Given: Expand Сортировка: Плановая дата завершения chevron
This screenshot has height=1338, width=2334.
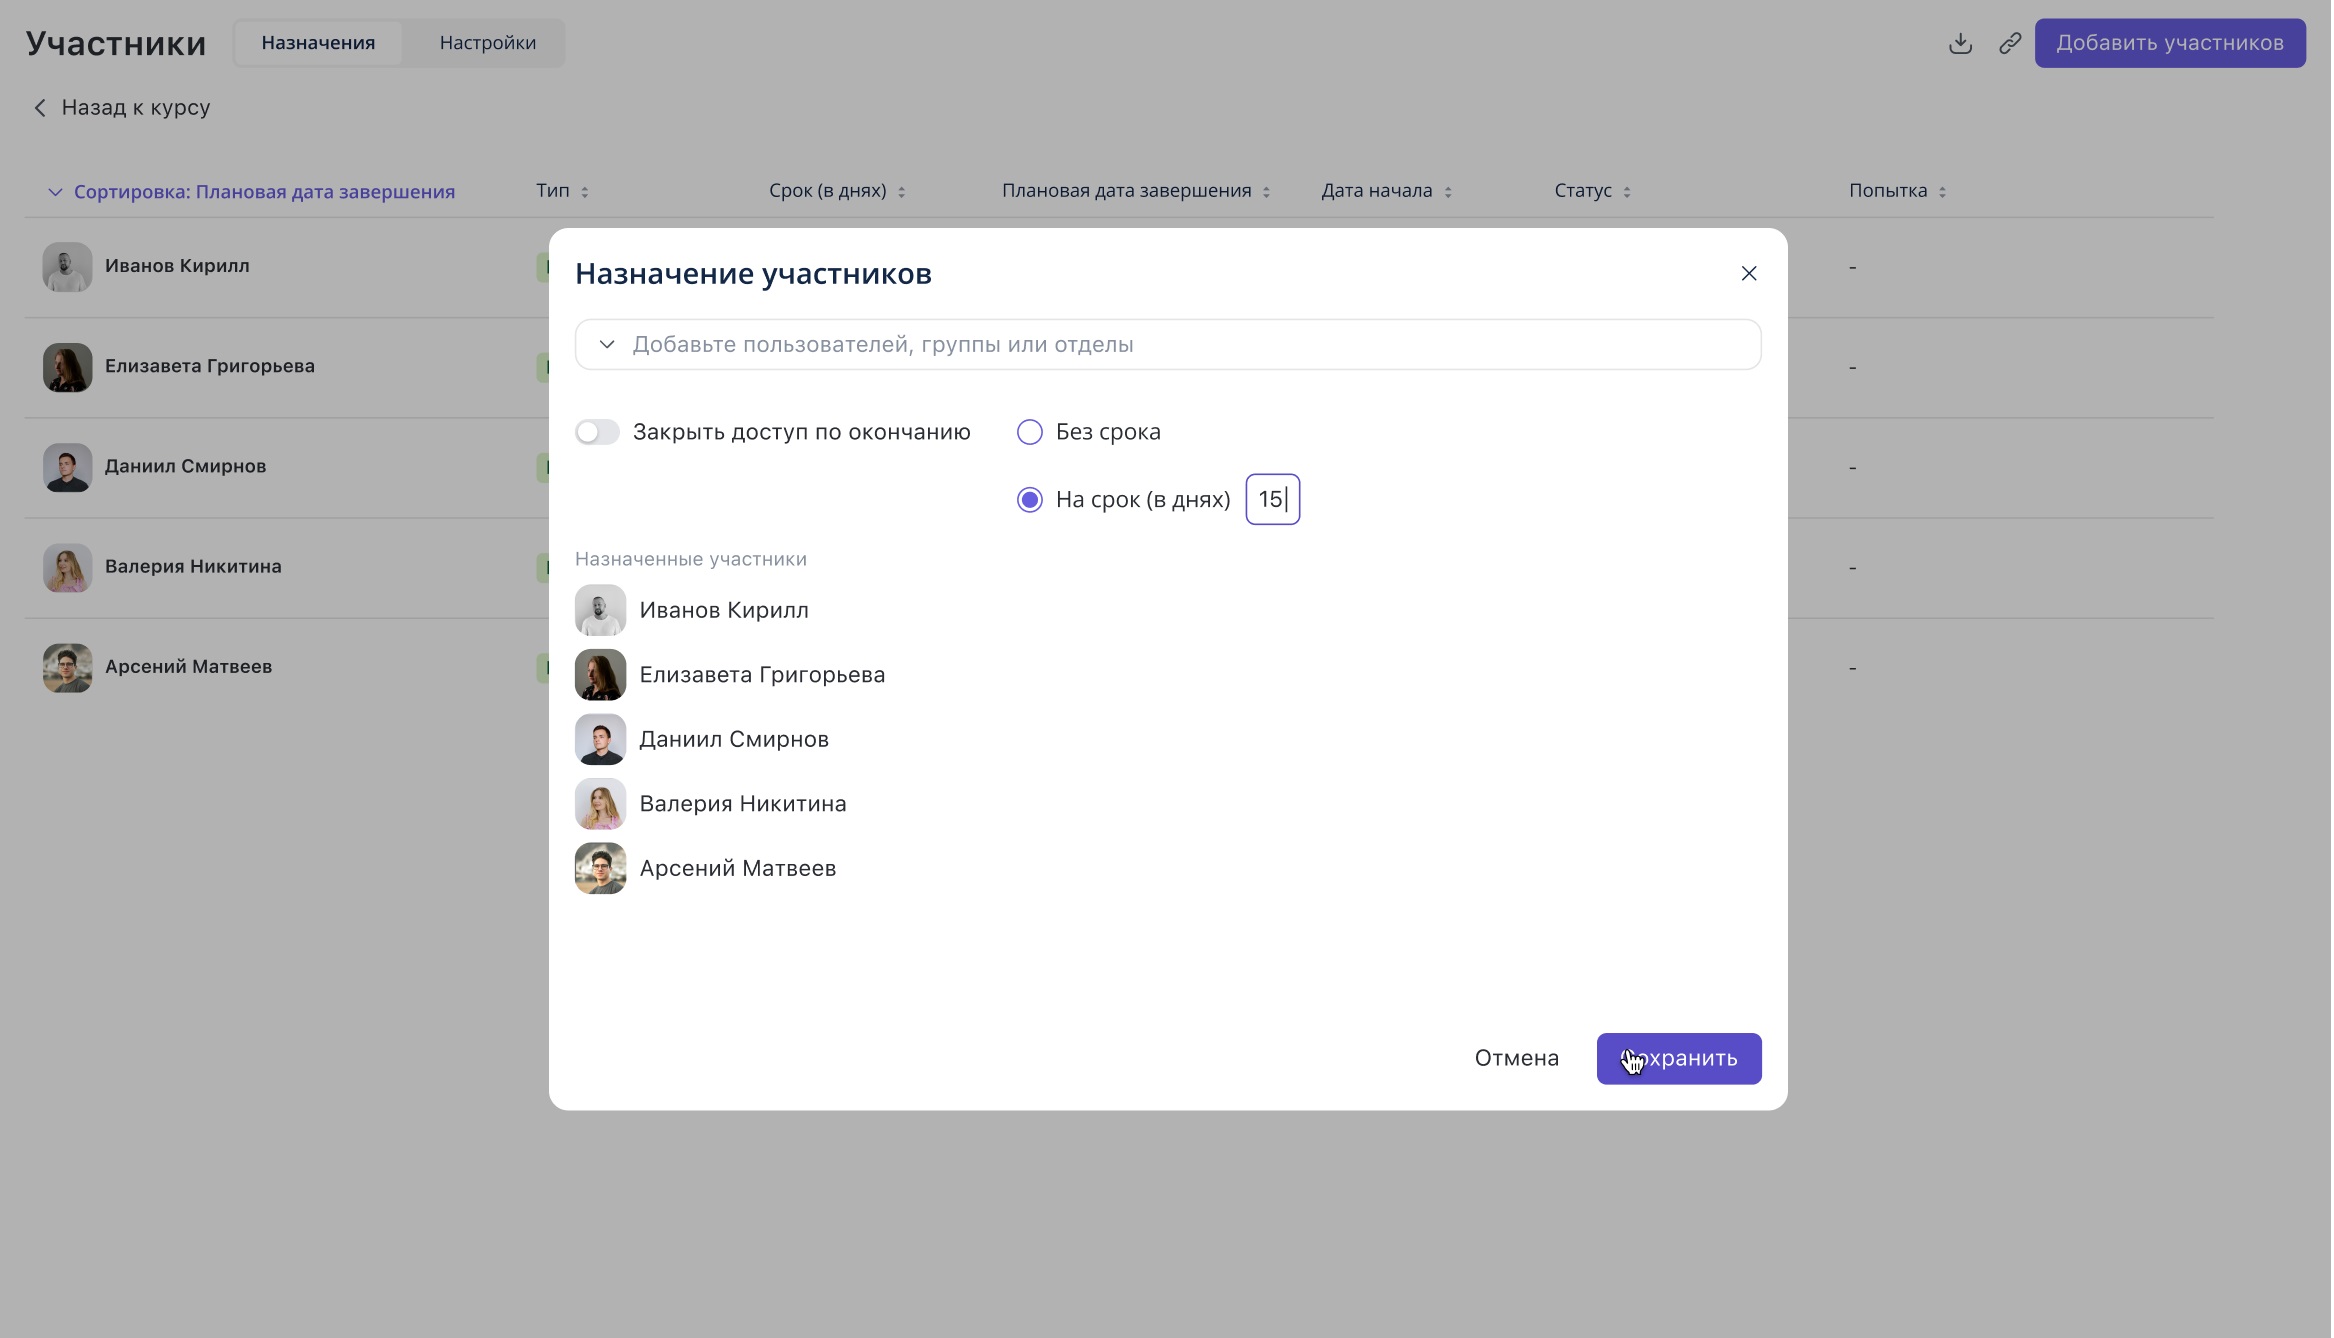Looking at the screenshot, I should click(x=55, y=192).
